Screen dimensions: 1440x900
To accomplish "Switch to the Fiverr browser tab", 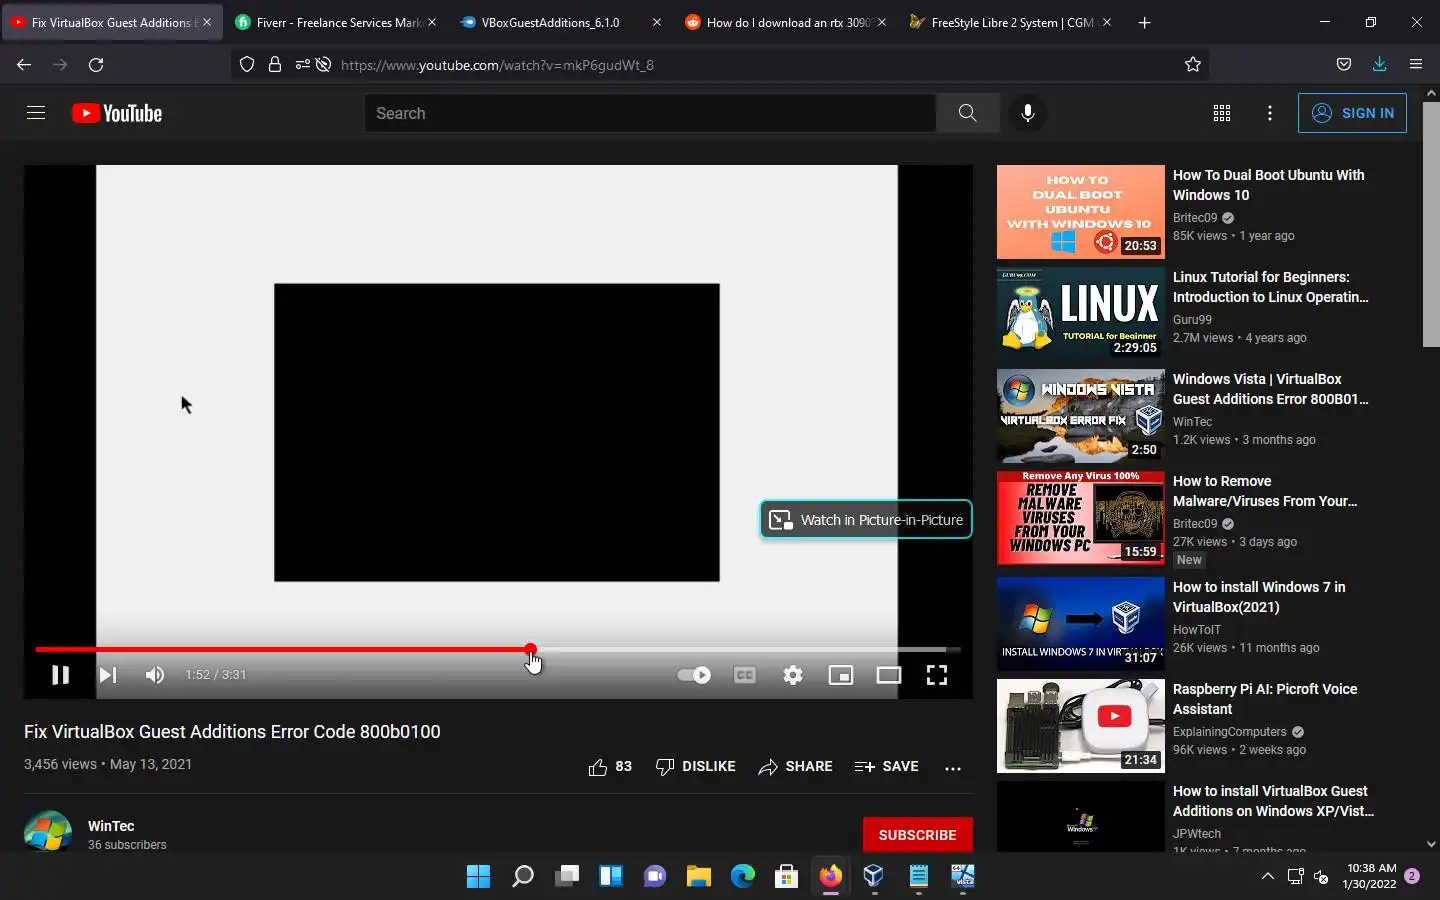I will pos(337,22).
